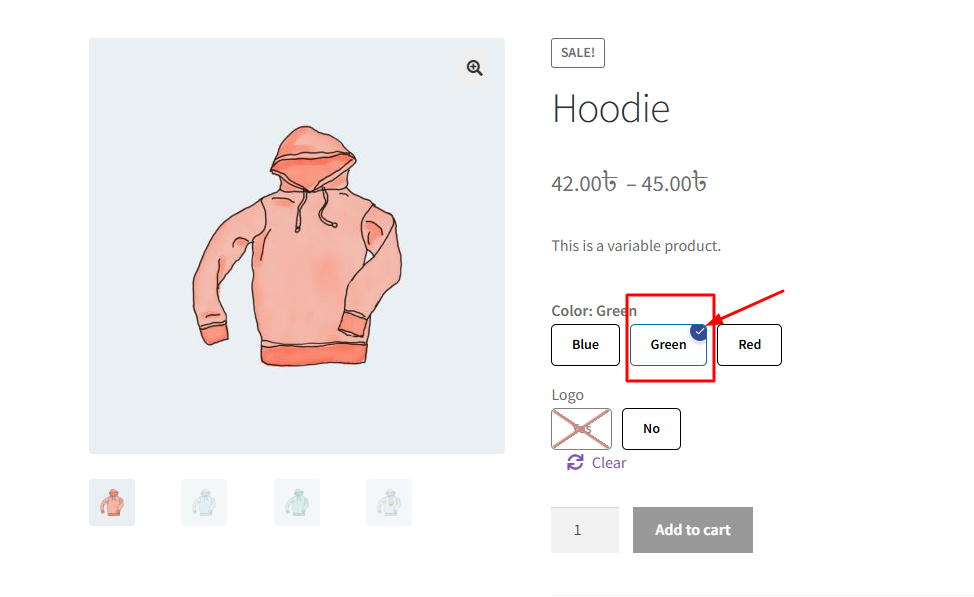Viewport: 974px width, 597px height.
Task: Choose No for the Logo option
Action: [x=651, y=429]
